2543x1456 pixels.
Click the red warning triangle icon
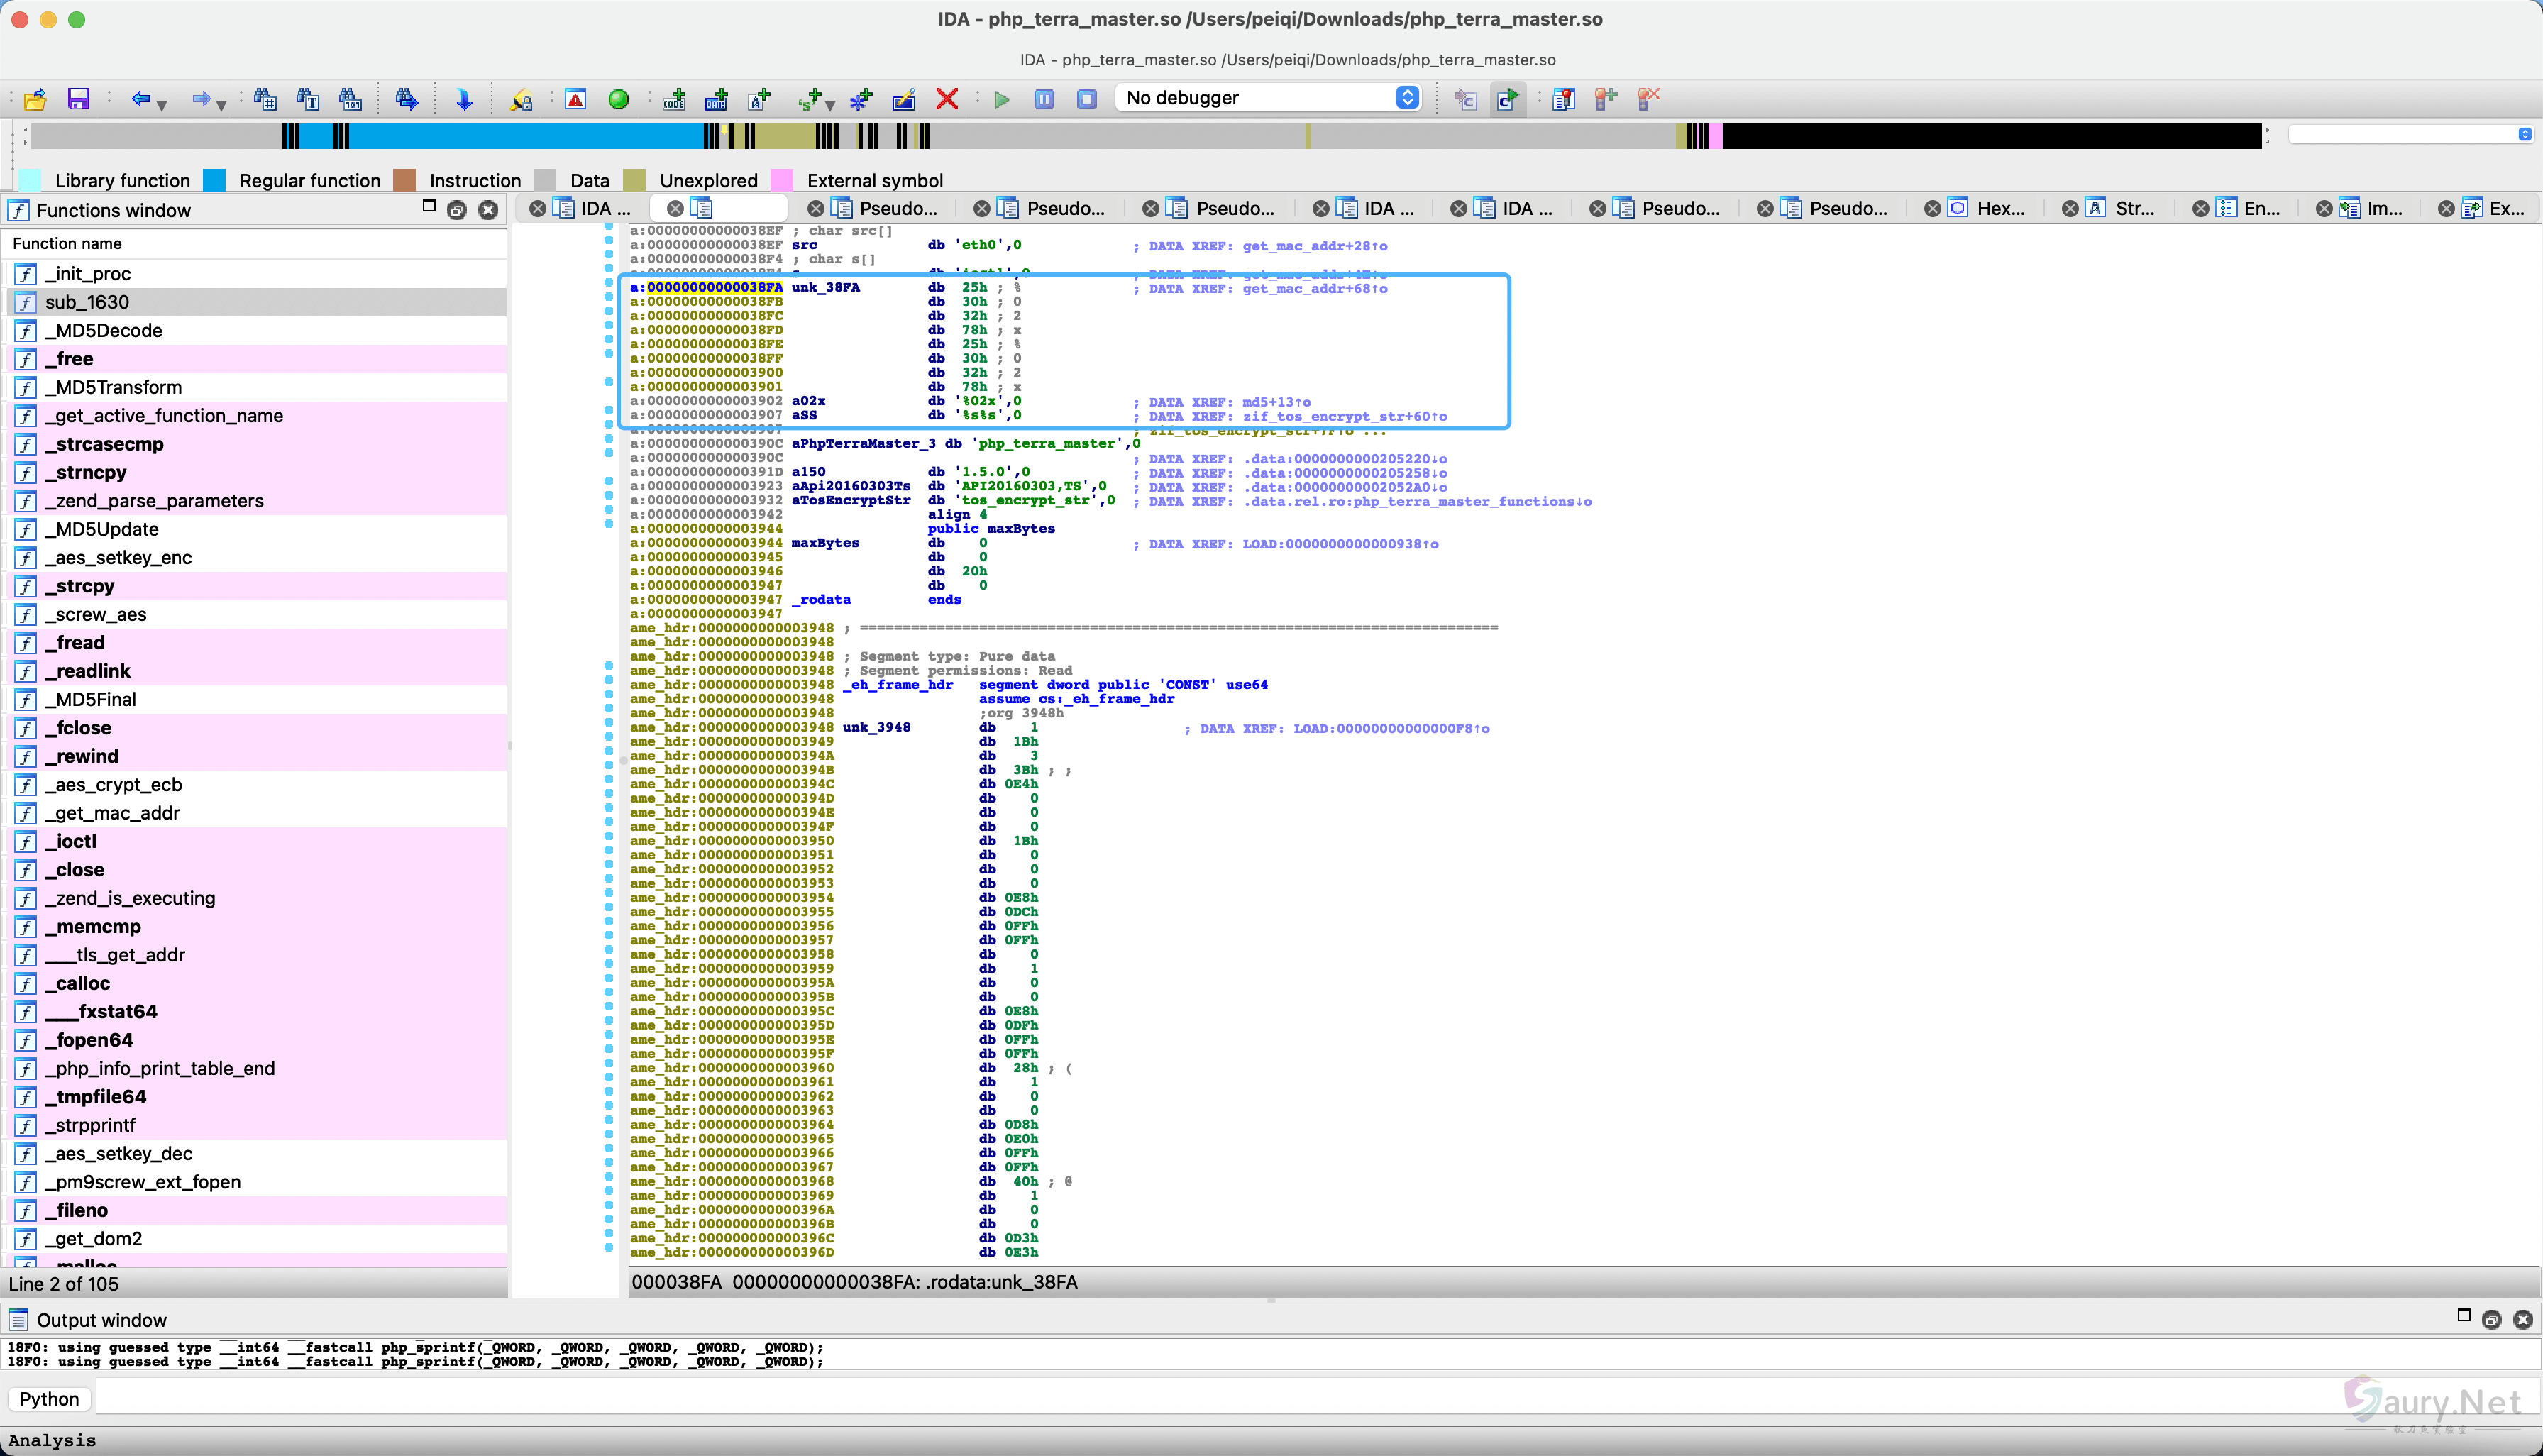[576, 99]
